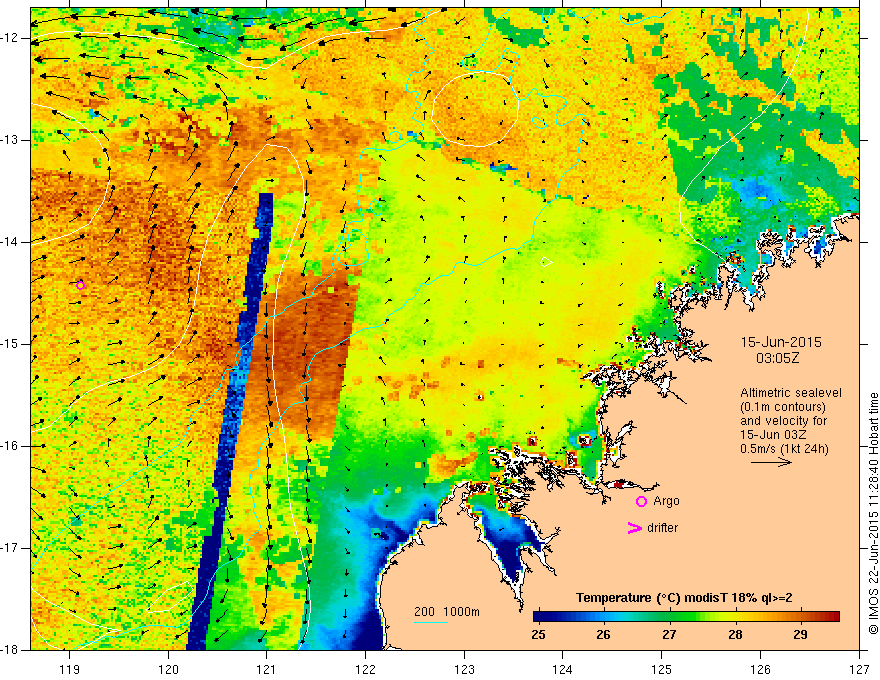Viewport: 880px width, 680px height.
Task: Click the magenta Argo circle in the legend
Action: [x=641, y=502]
